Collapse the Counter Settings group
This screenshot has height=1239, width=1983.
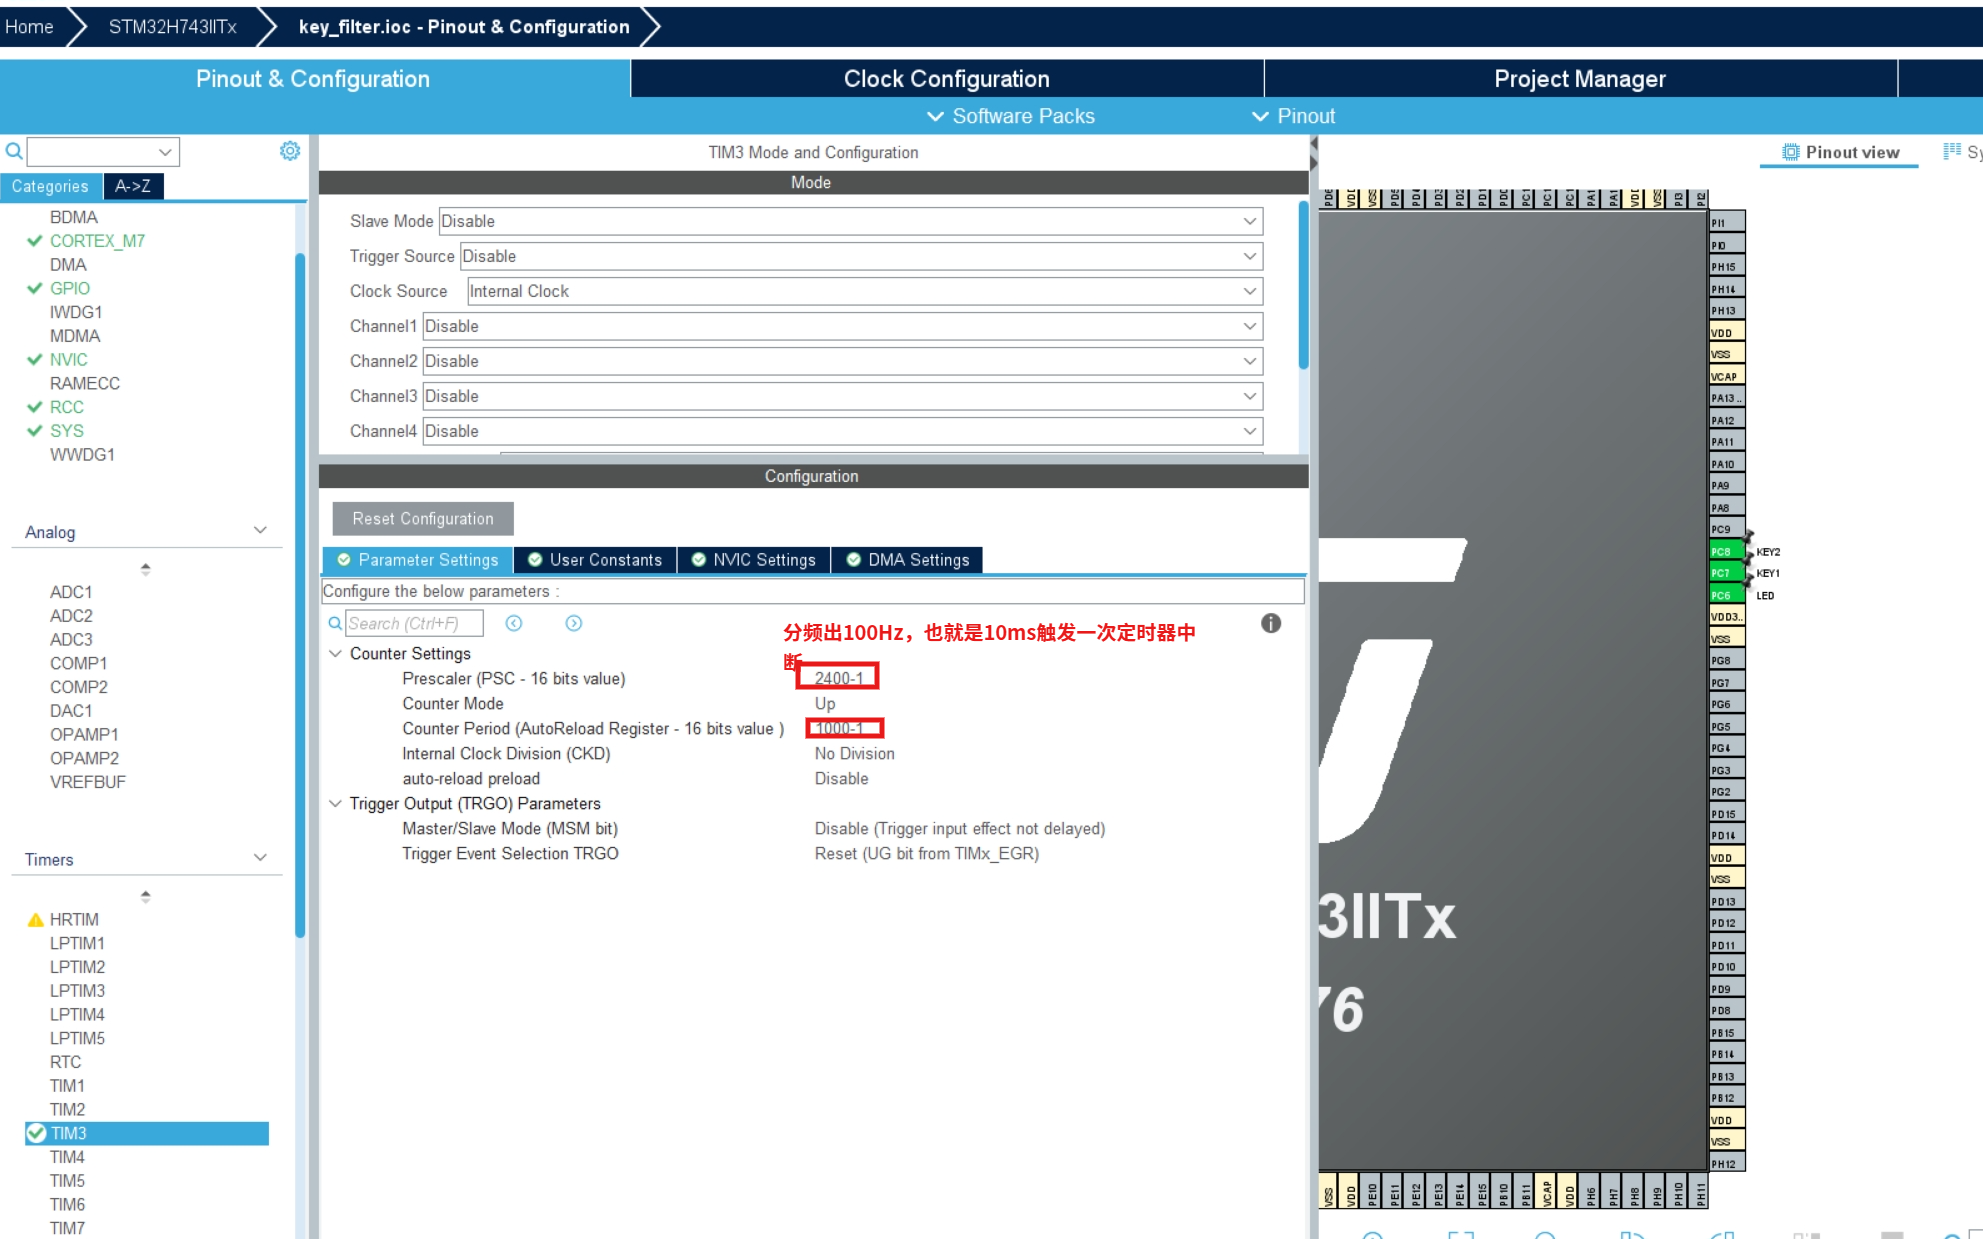point(336,653)
